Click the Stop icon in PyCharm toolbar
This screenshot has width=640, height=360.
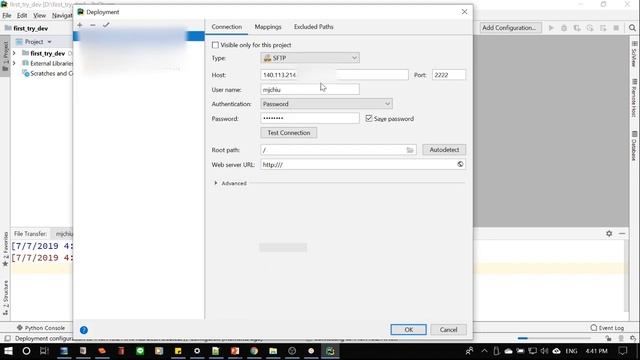click(616, 28)
